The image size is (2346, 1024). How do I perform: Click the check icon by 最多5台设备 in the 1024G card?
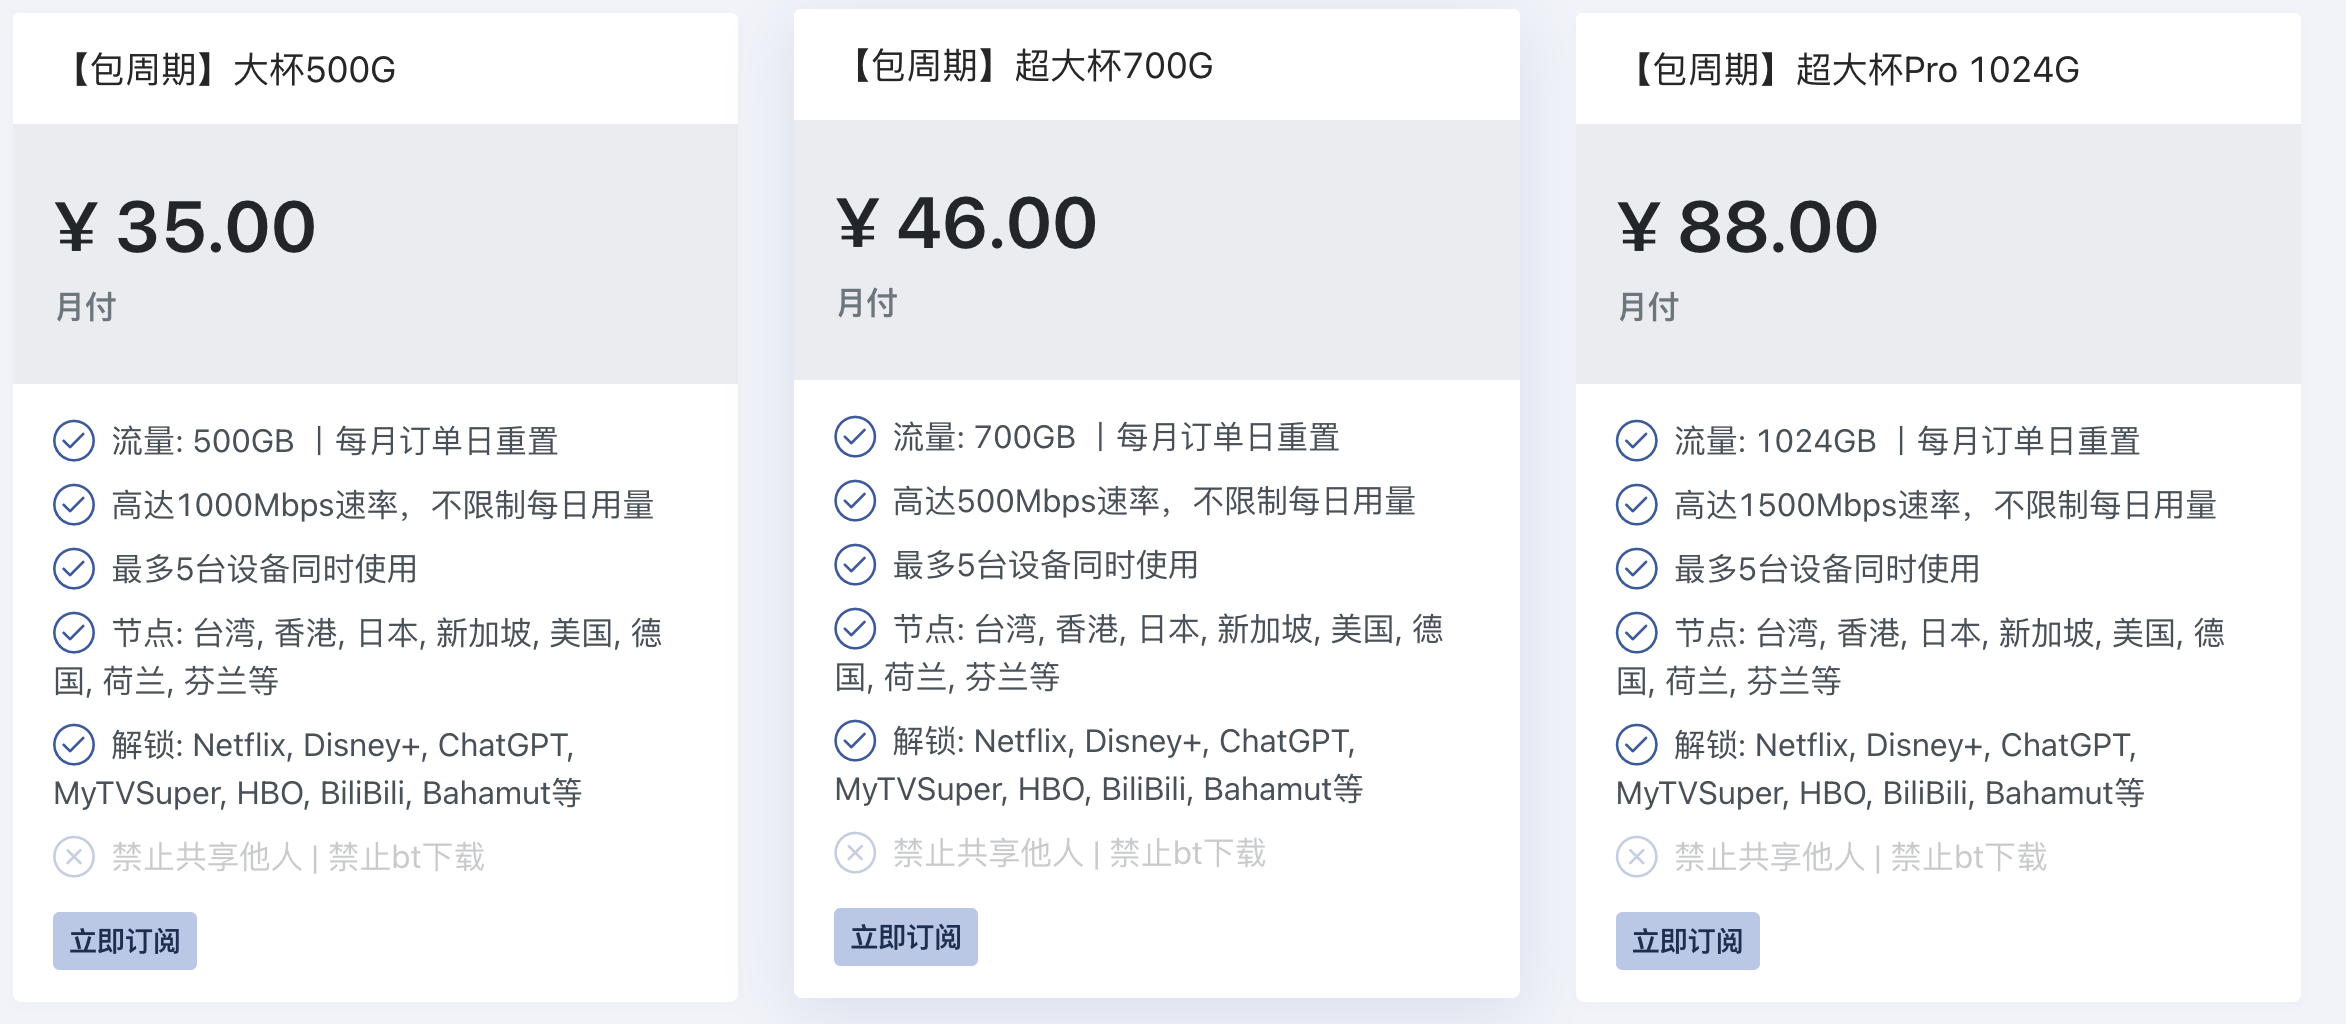(x=1637, y=569)
